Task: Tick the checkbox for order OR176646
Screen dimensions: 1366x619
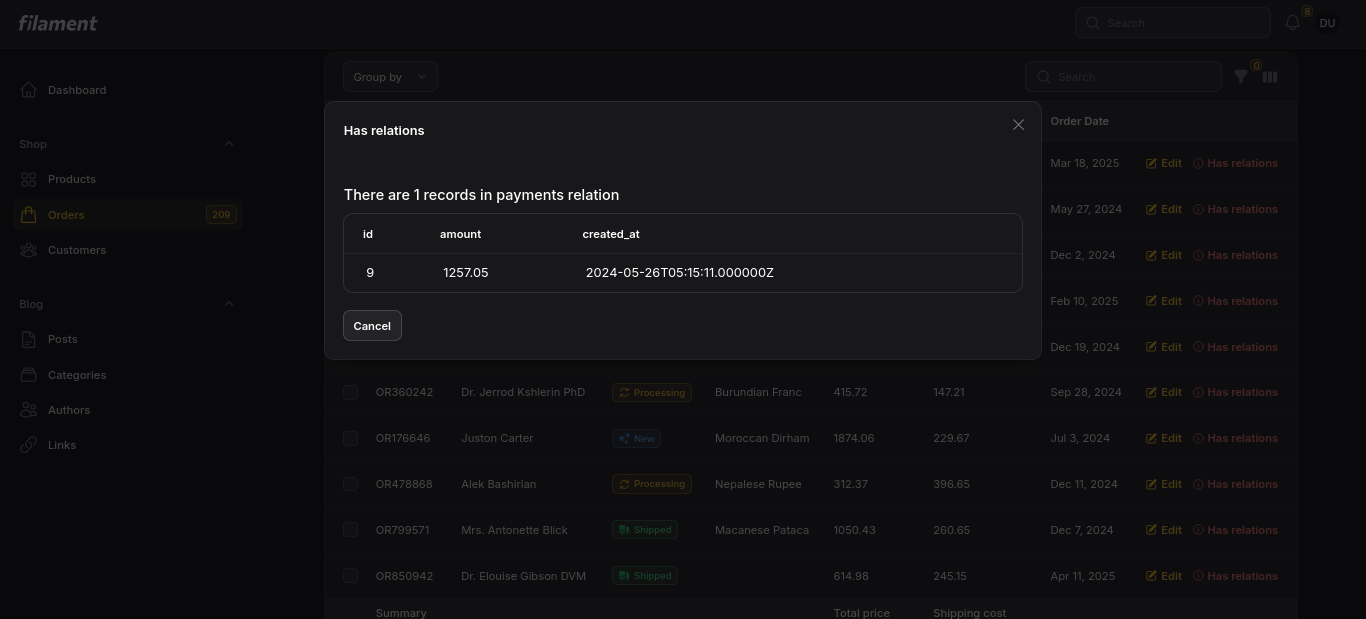Action: (350, 438)
